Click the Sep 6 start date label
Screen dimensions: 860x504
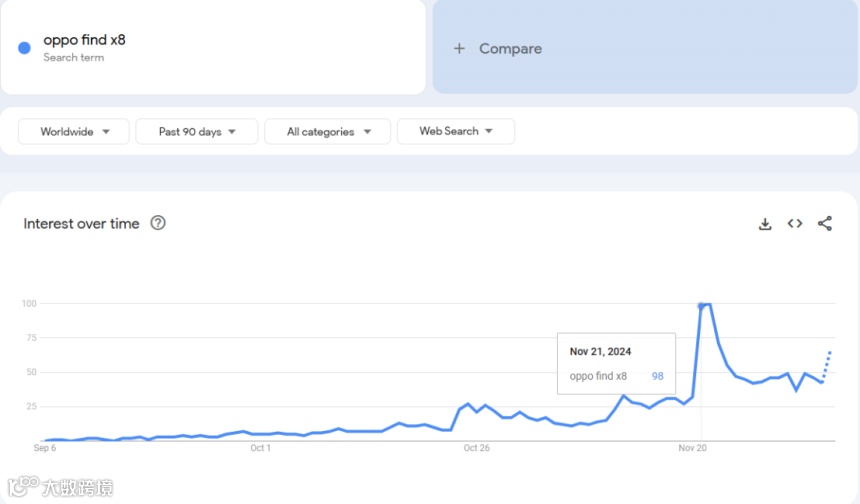click(x=44, y=448)
